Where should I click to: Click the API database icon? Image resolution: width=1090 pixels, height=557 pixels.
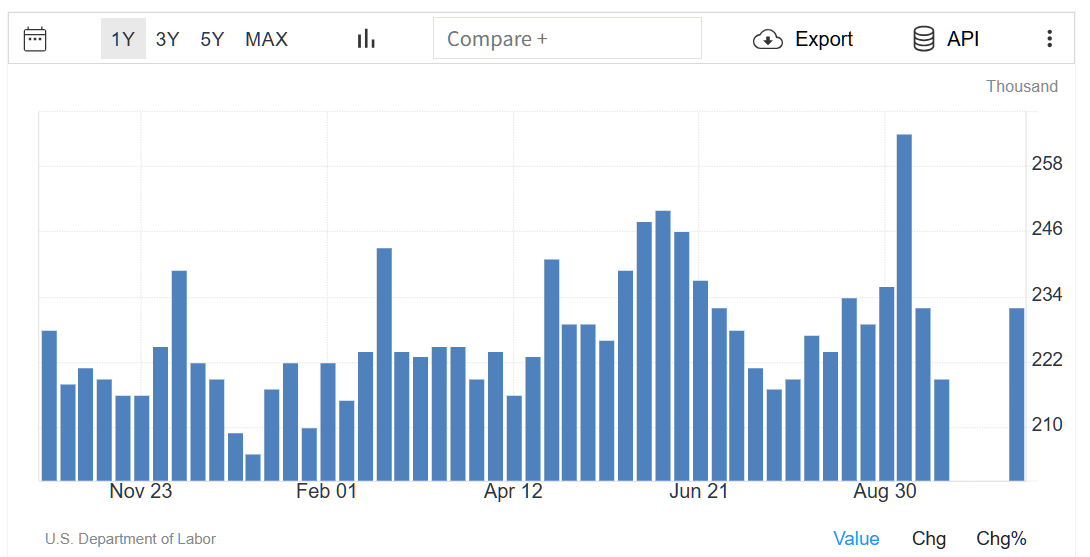point(924,39)
